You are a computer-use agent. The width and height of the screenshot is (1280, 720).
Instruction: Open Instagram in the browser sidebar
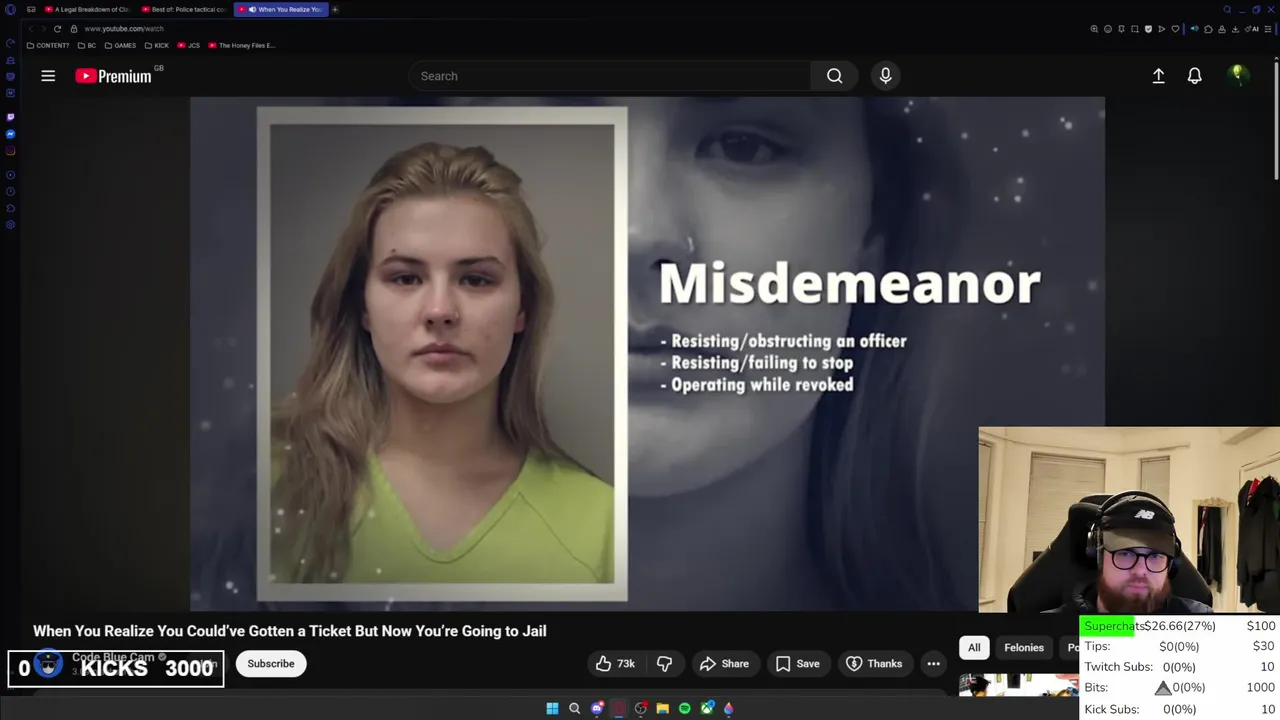click(10, 151)
